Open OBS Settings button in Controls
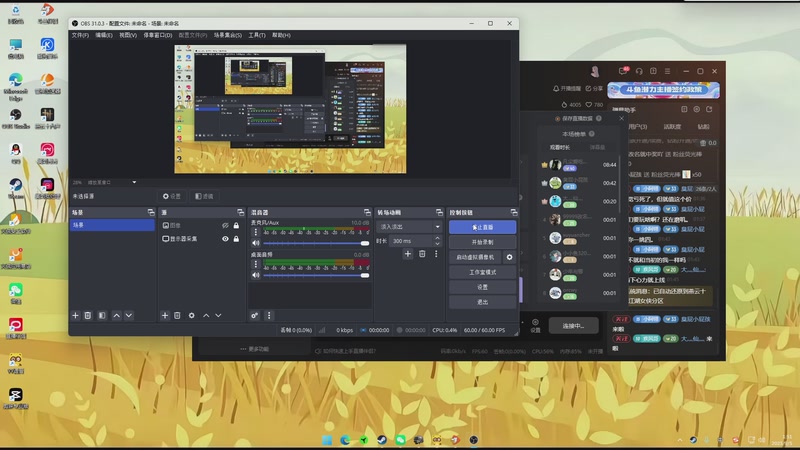This screenshot has width=800, height=450. (x=482, y=287)
